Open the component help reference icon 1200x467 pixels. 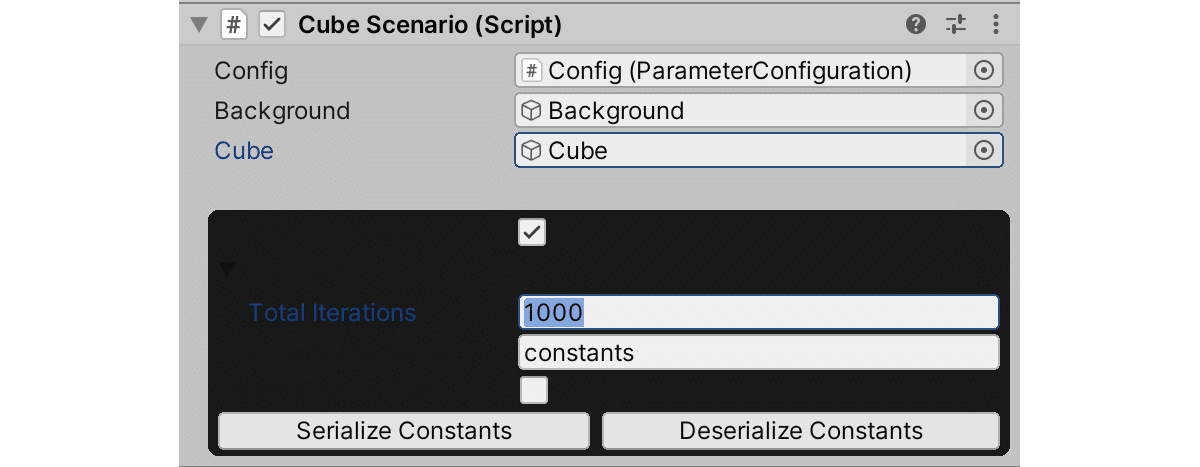click(x=916, y=25)
